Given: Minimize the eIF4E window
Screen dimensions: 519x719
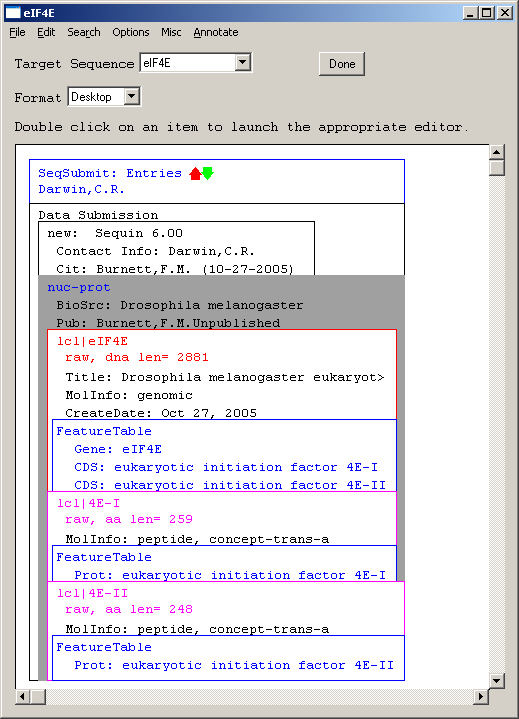Looking at the screenshot, I should [x=470, y=13].
